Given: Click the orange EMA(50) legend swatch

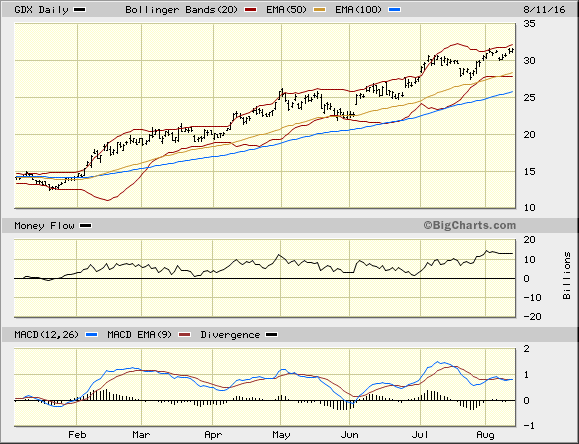Looking at the screenshot, I should [x=320, y=10].
